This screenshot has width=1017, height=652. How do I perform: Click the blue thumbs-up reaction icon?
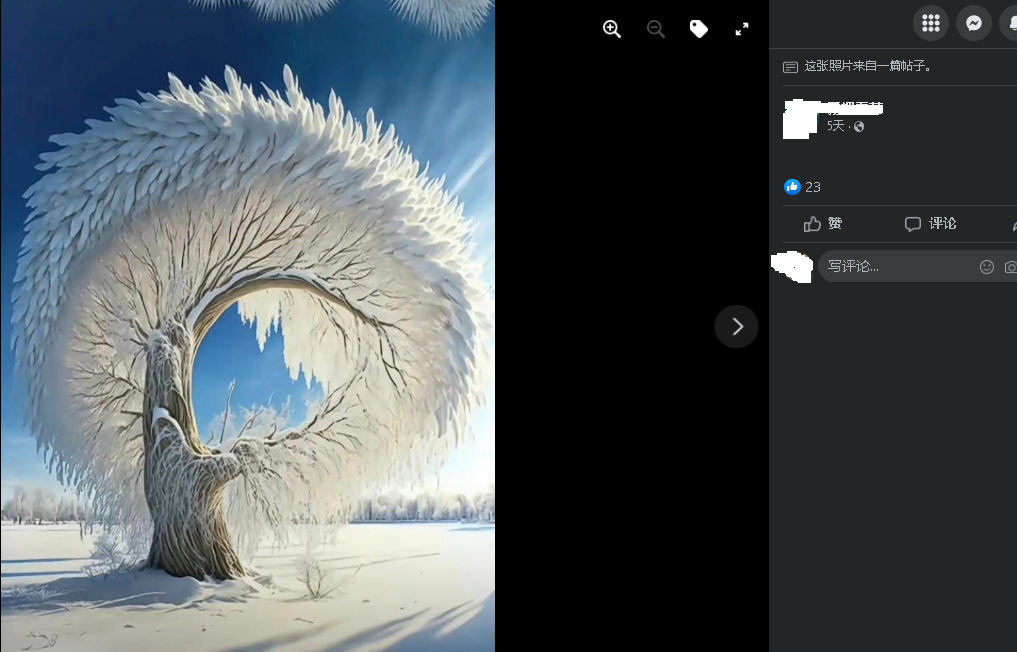click(x=790, y=186)
